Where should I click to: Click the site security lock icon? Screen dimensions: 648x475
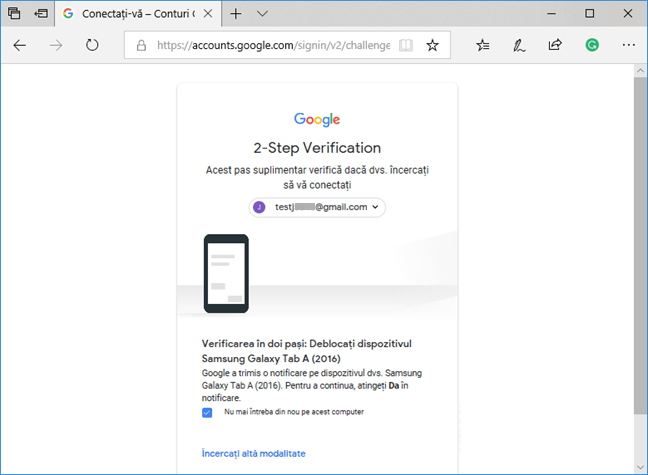[x=141, y=45]
